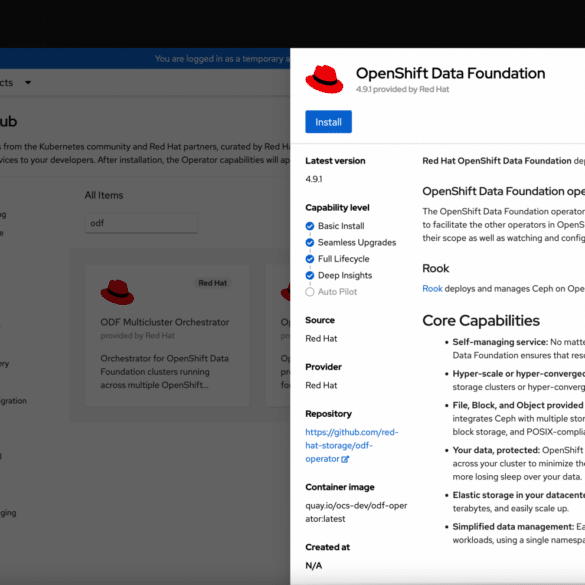Open the ODF Multicluster Orchestrator card

click(168, 335)
